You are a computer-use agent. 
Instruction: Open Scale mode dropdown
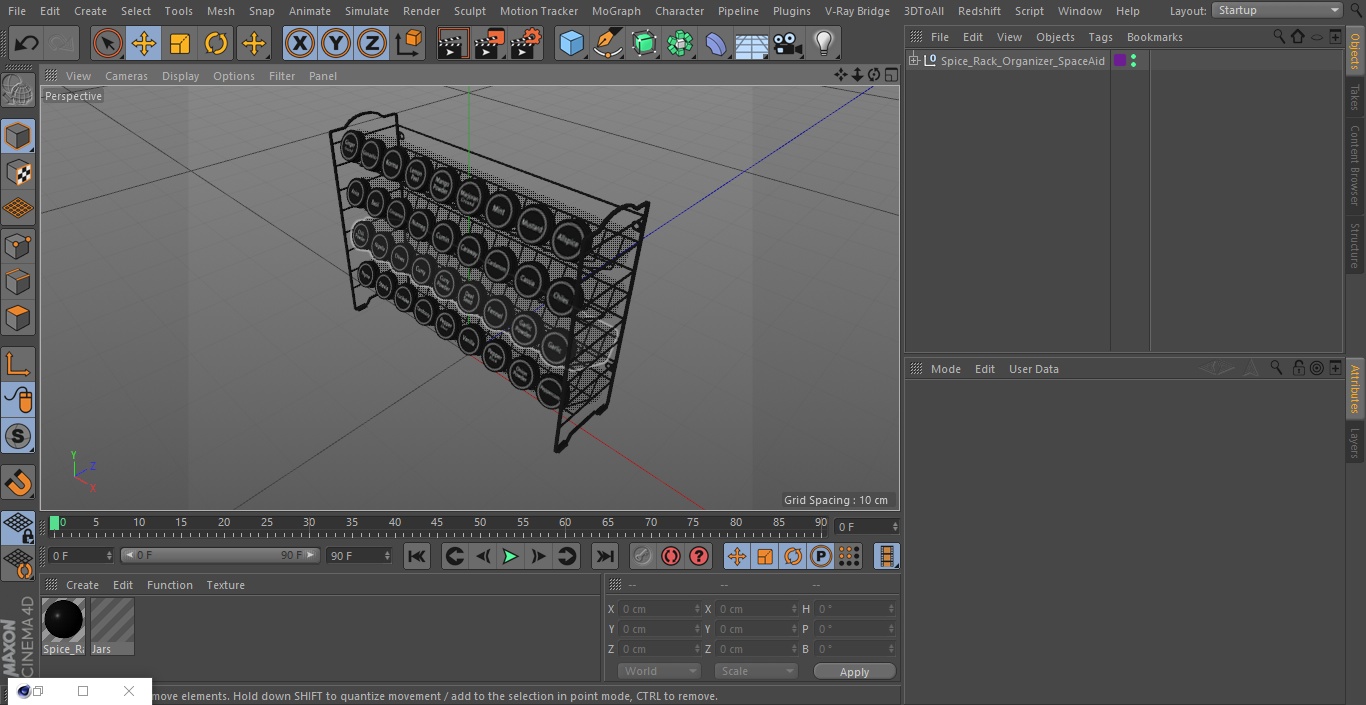click(756, 671)
